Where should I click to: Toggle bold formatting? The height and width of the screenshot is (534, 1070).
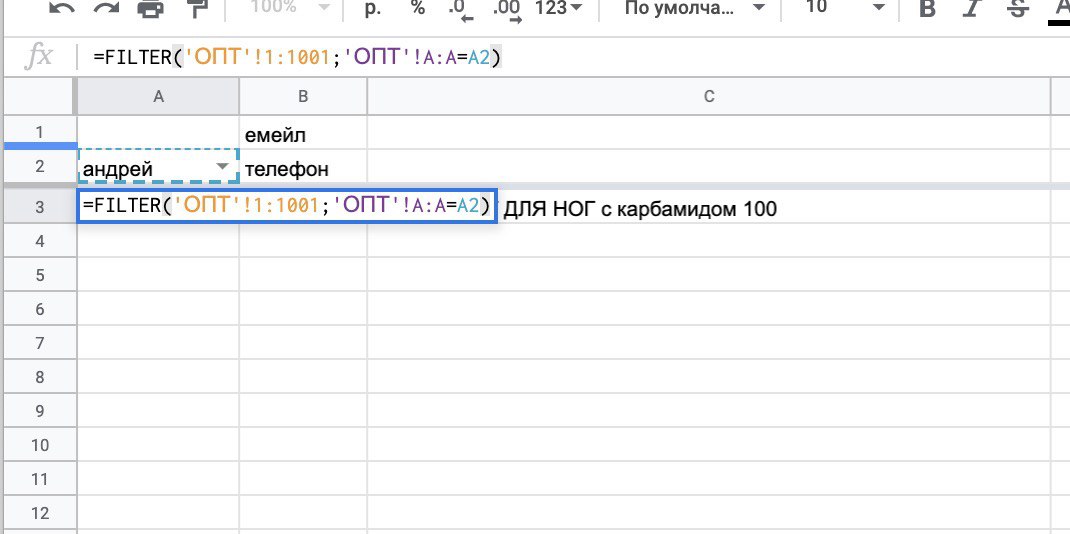(927, 8)
